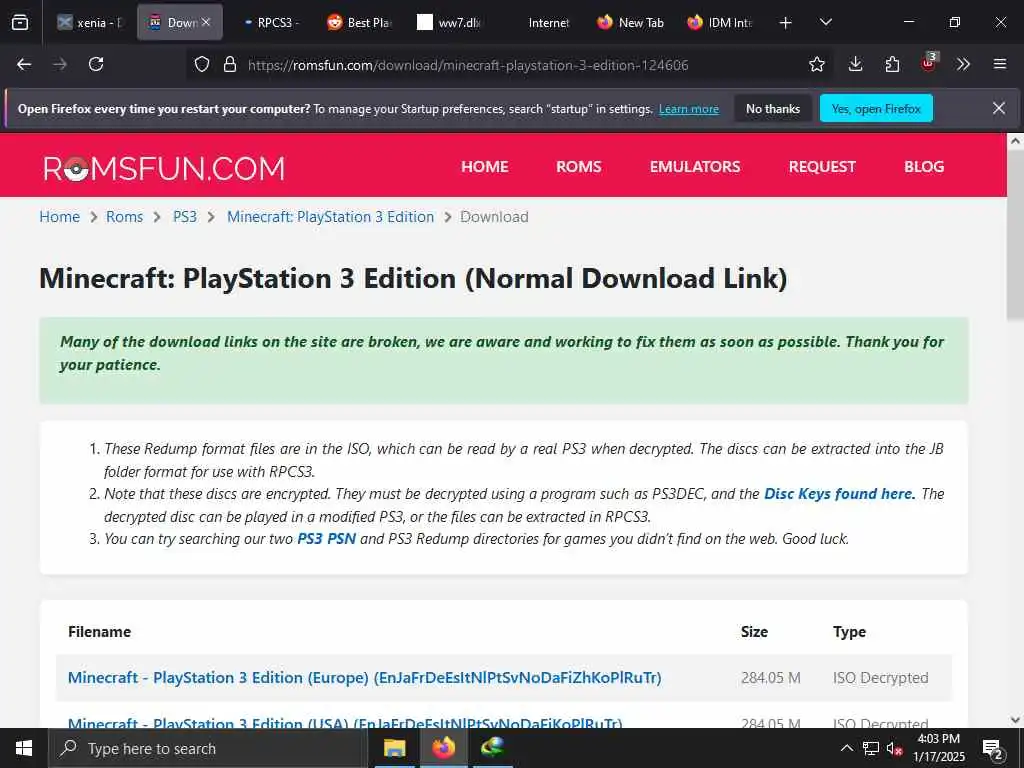Screen dimensions: 1024x768
Task: Click the Firefox taskbar icon
Action: tap(443, 748)
